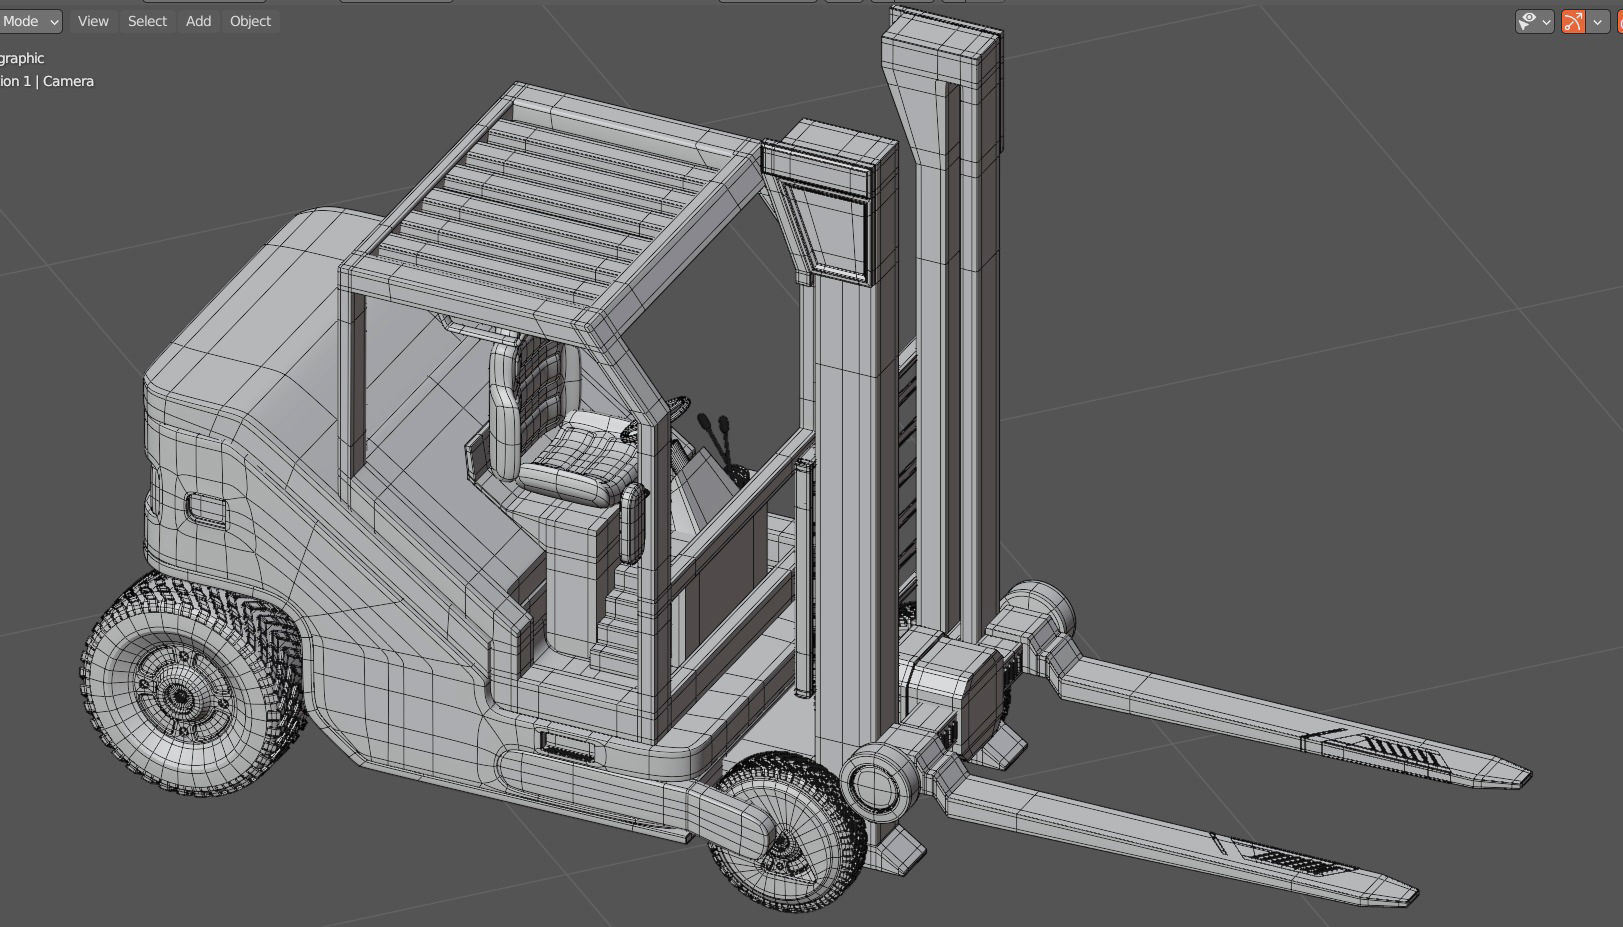Disable the Show Gizmos toggle in the header
The height and width of the screenshot is (927, 1623).
pos(1573,20)
